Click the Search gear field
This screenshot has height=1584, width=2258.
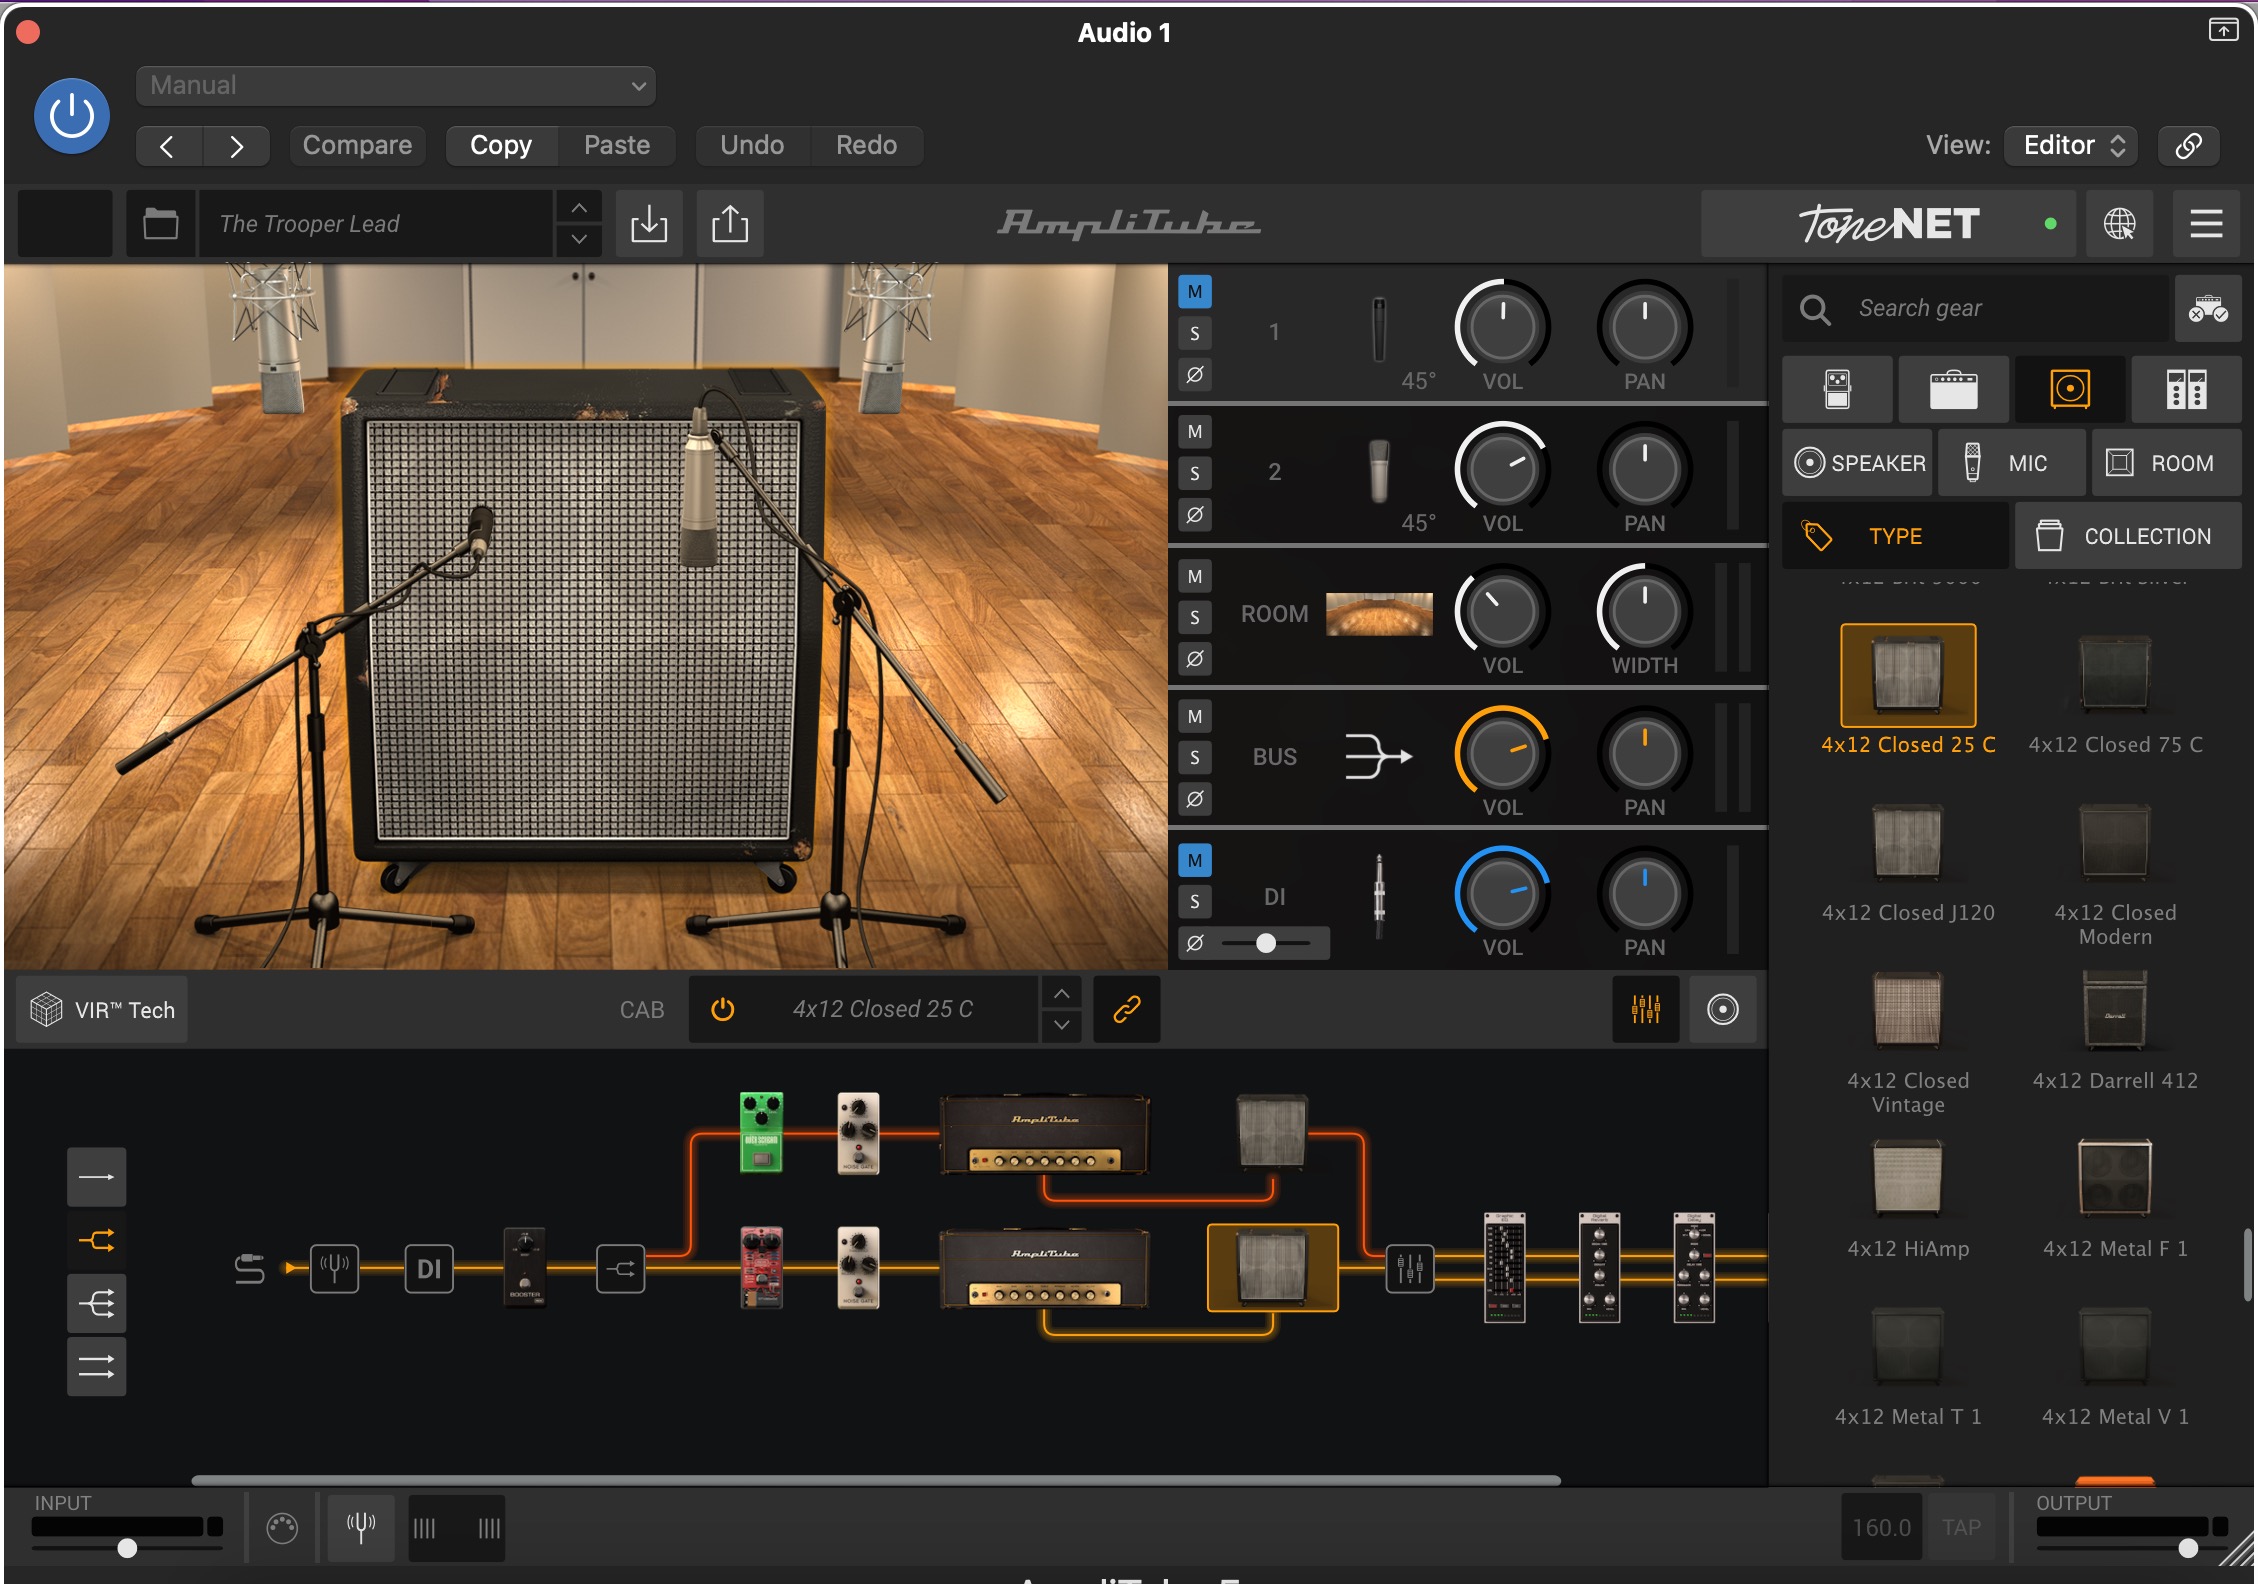[x=1976, y=309]
